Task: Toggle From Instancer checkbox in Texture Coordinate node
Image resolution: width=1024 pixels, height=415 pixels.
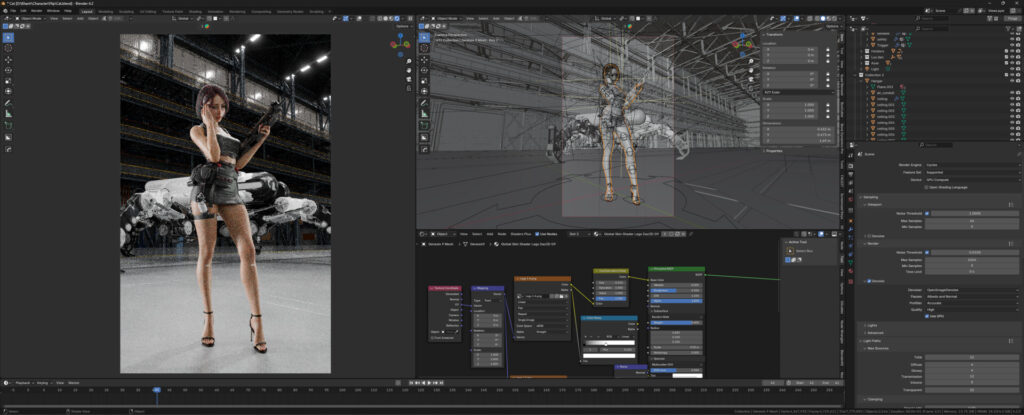Action: (x=432, y=337)
